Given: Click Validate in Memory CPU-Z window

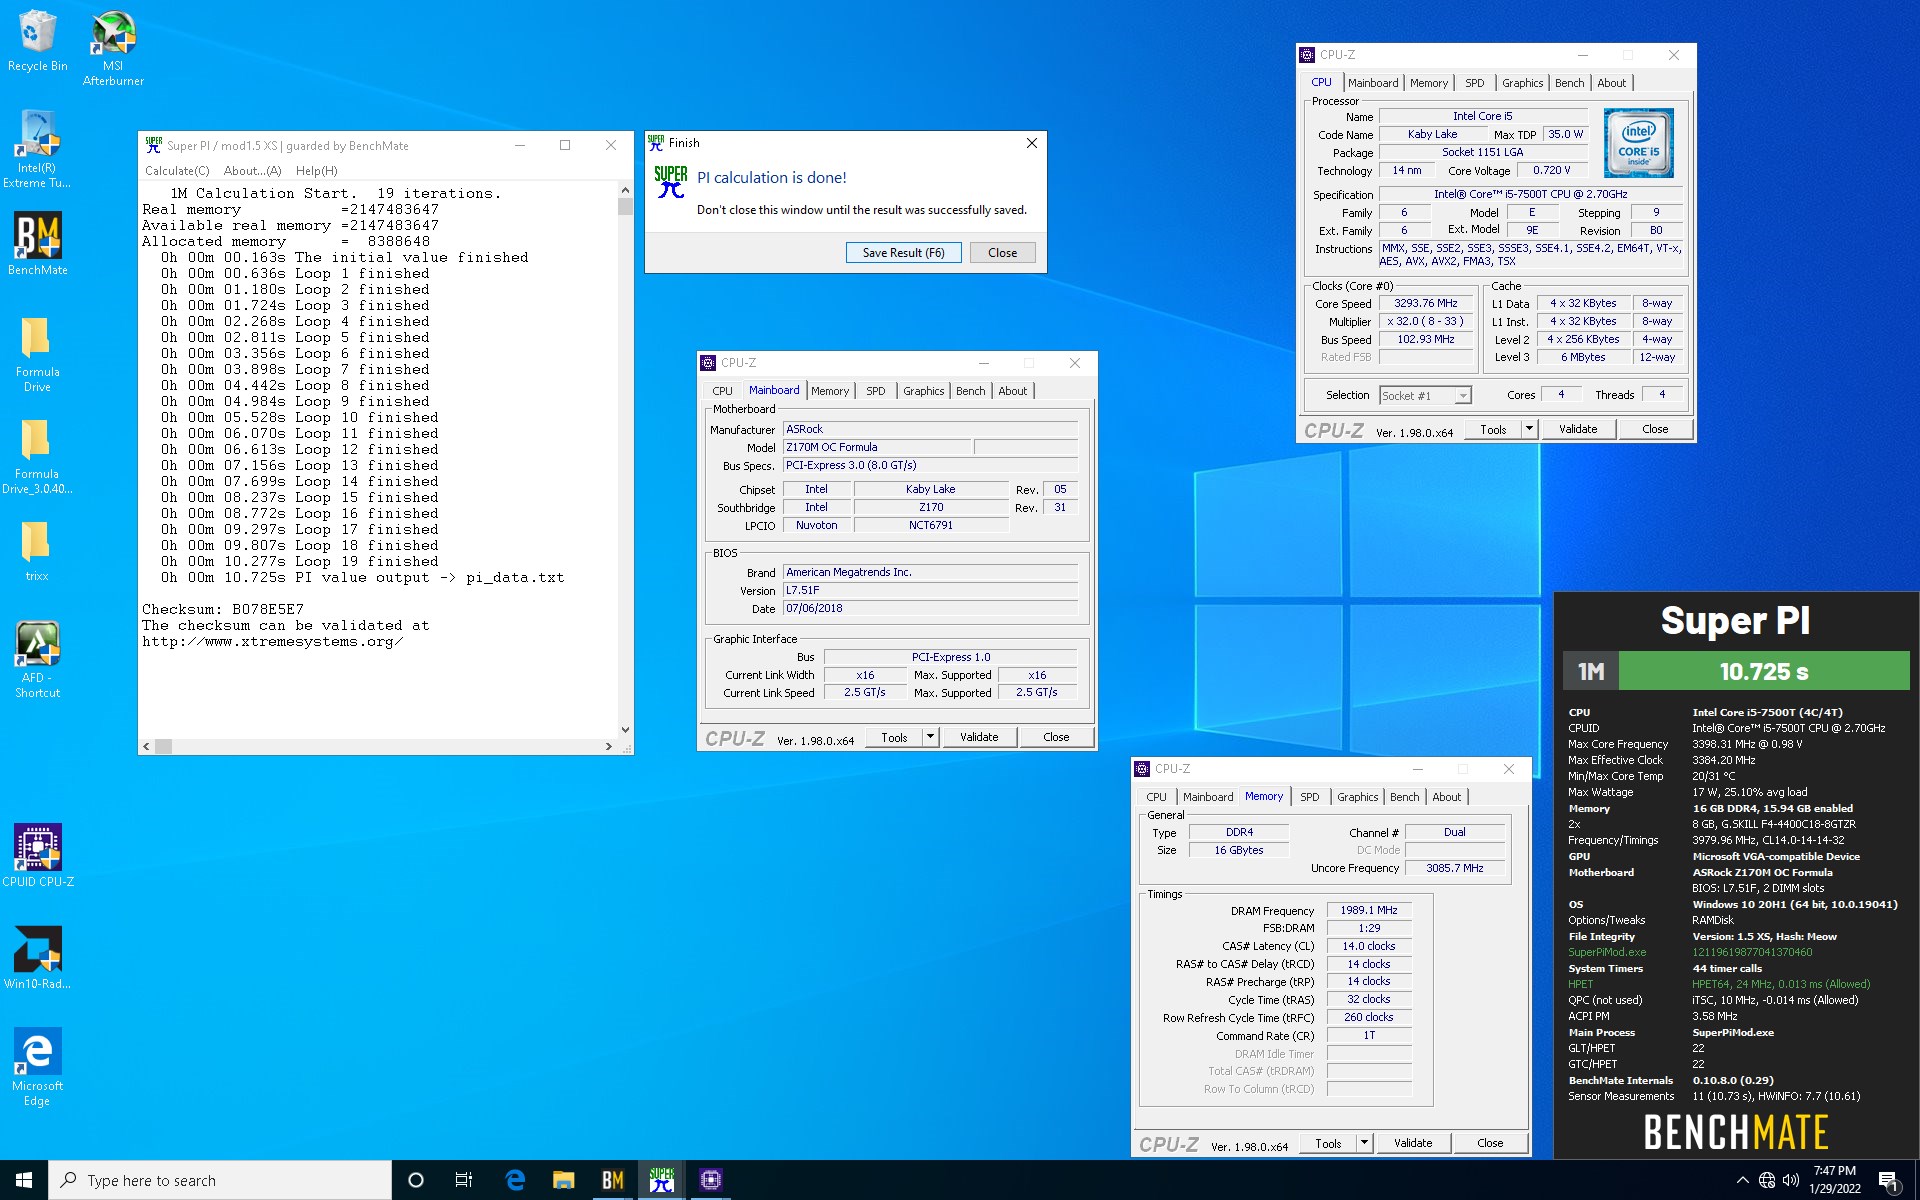Looking at the screenshot, I should pyautogui.click(x=1413, y=1143).
